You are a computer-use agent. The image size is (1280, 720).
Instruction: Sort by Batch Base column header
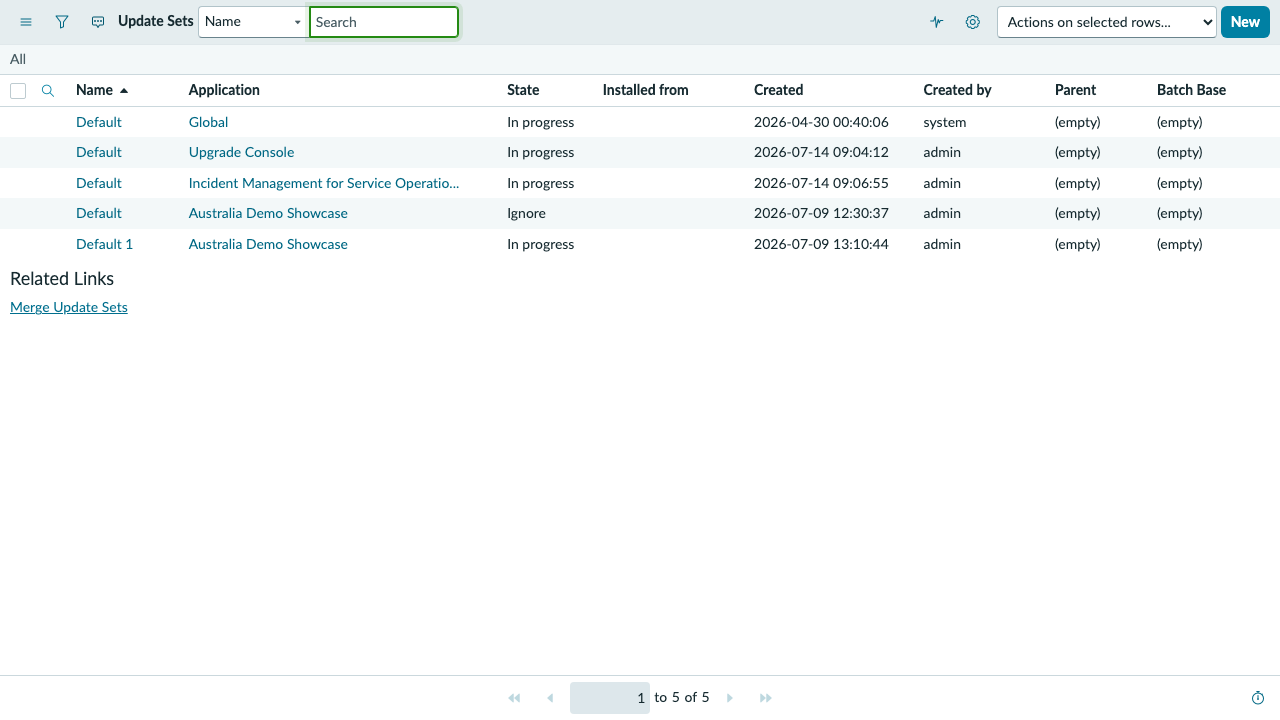coord(1191,90)
